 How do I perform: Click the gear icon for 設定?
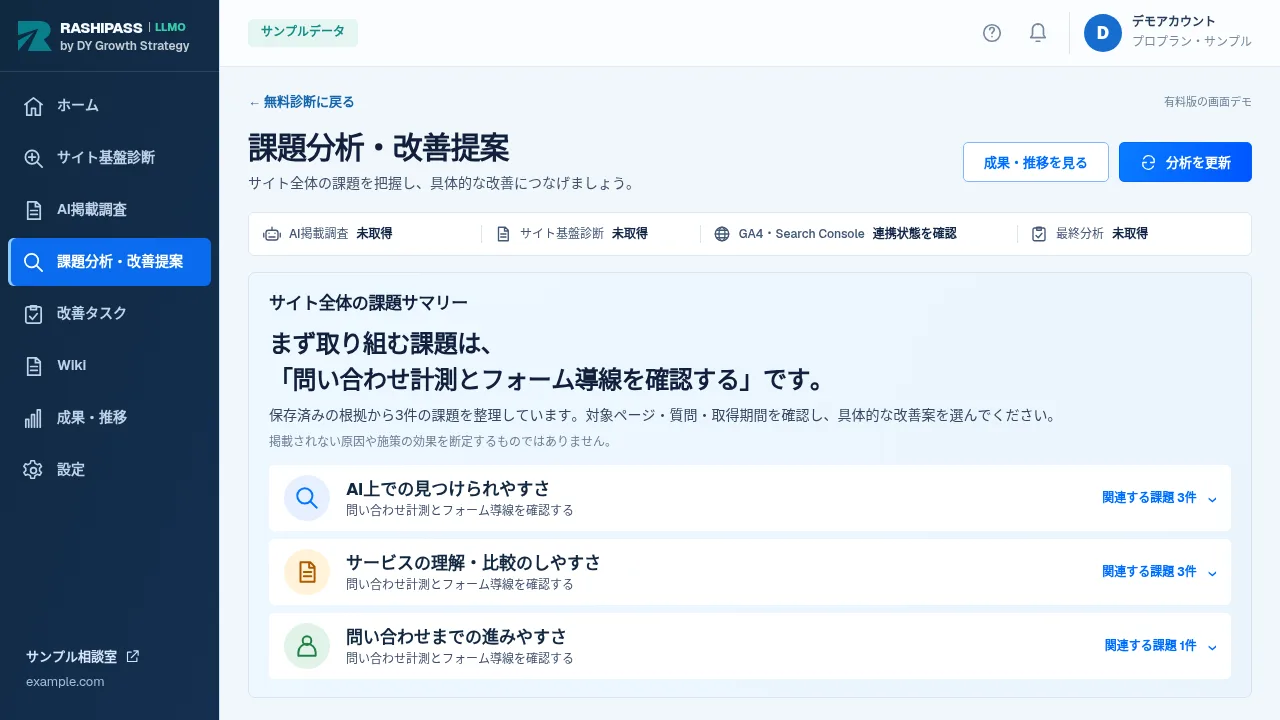(33, 470)
